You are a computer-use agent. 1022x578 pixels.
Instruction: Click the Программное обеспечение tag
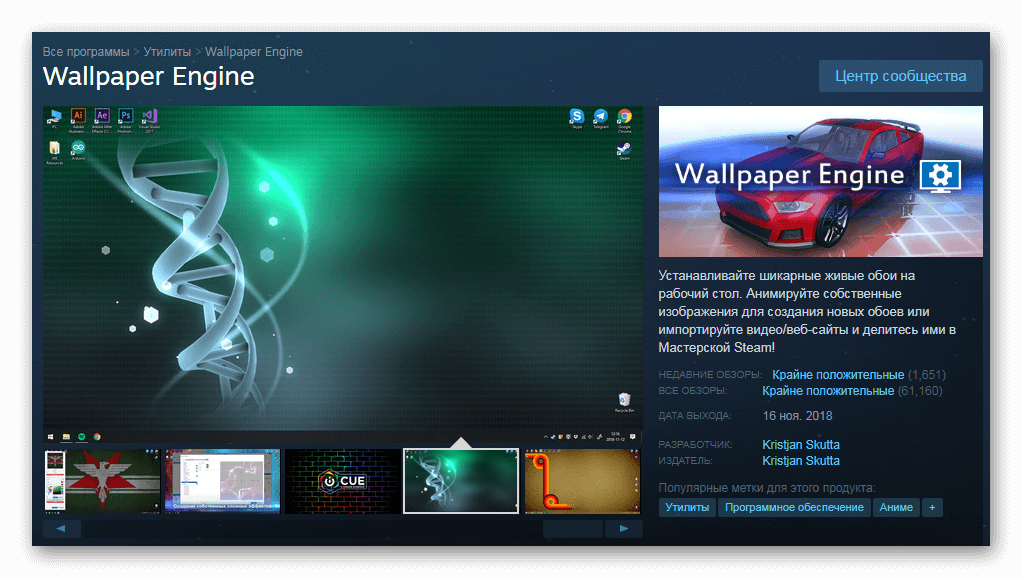click(x=794, y=507)
